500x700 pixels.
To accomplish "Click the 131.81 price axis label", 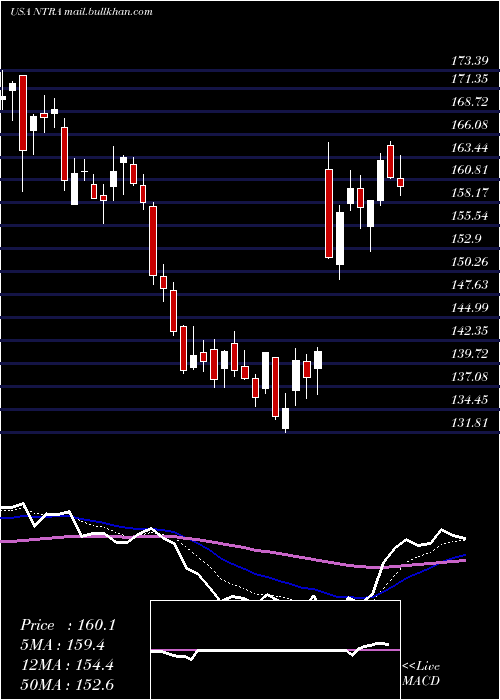I will (470, 421).
